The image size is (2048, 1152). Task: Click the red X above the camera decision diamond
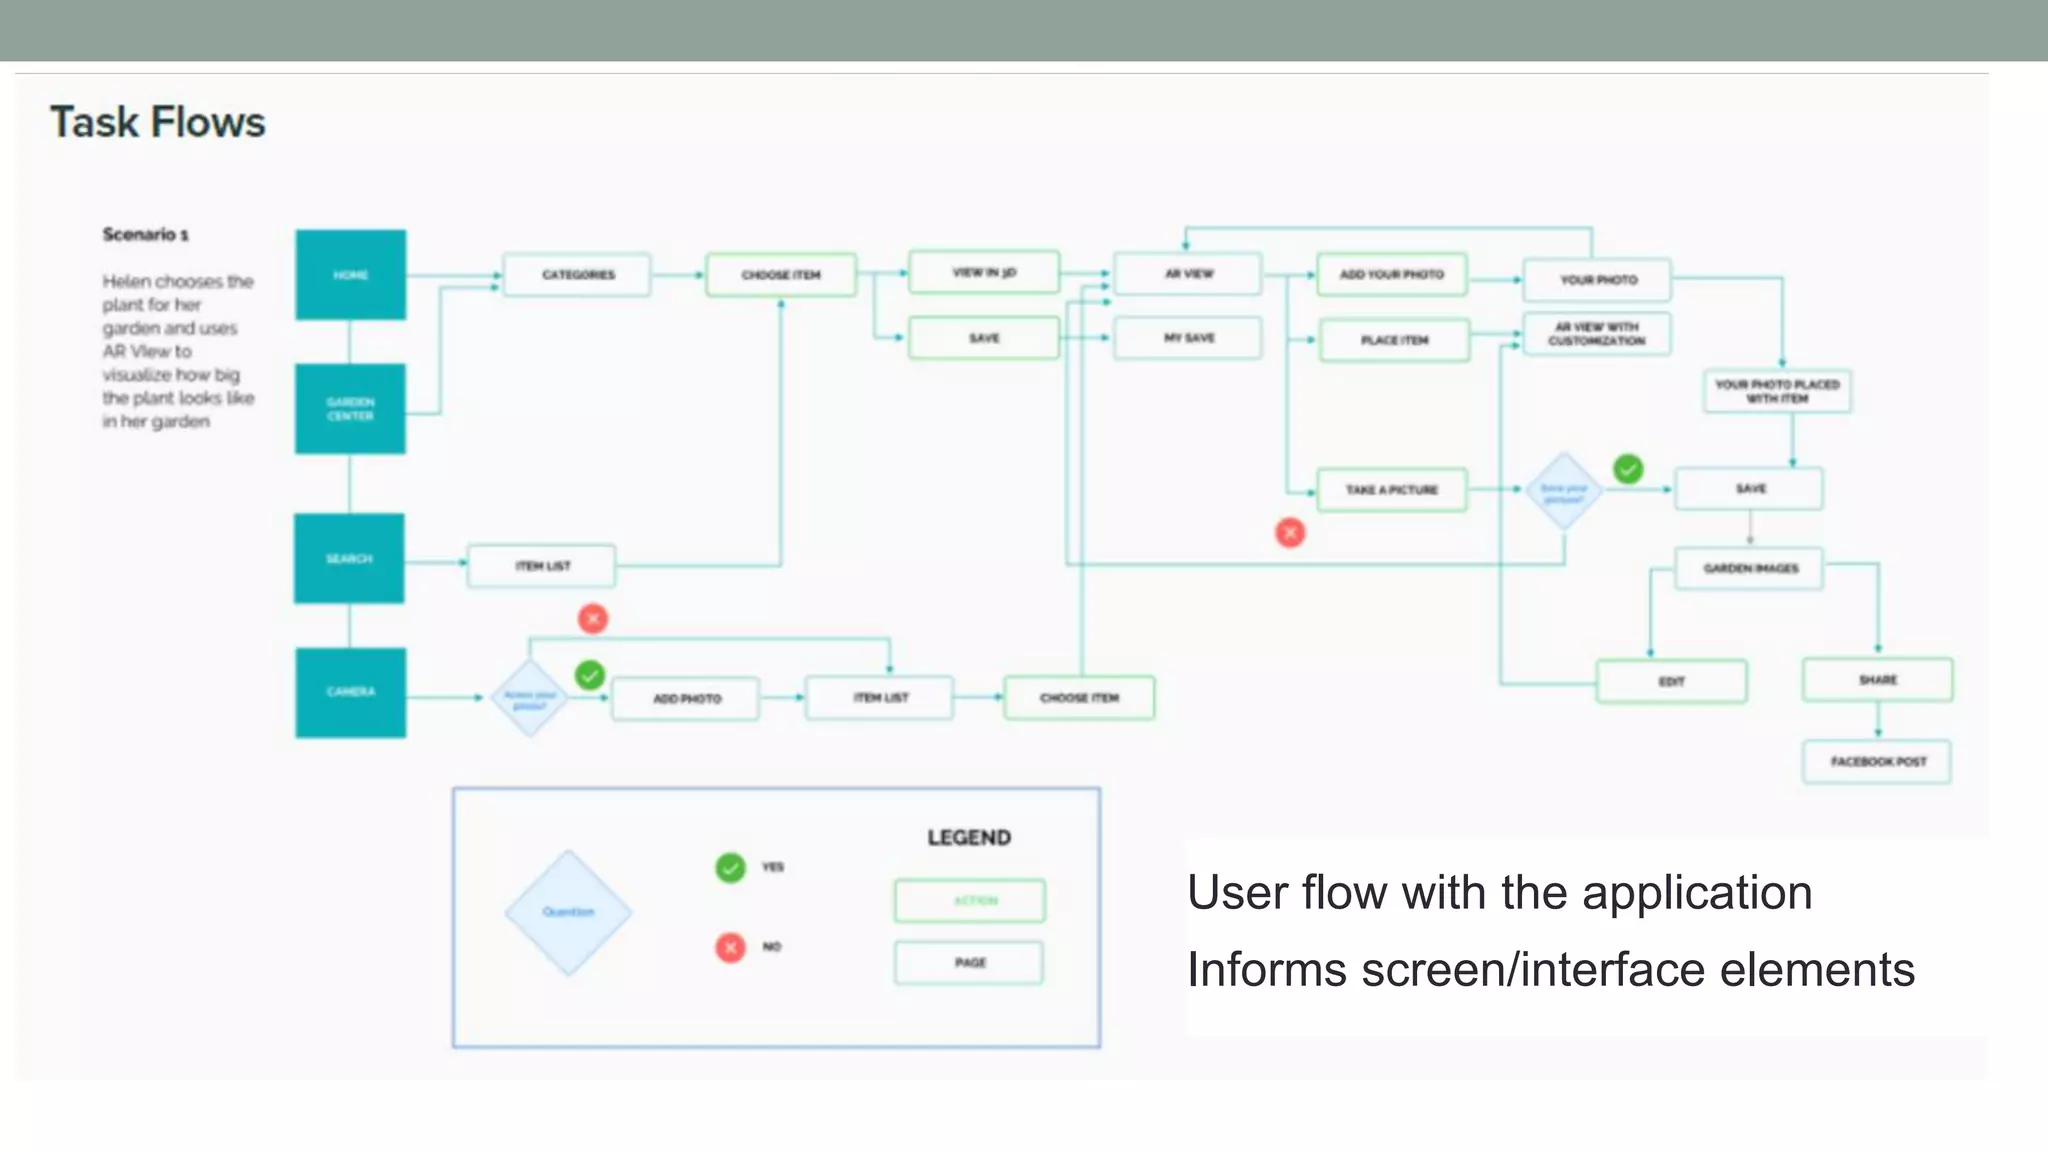tap(593, 619)
